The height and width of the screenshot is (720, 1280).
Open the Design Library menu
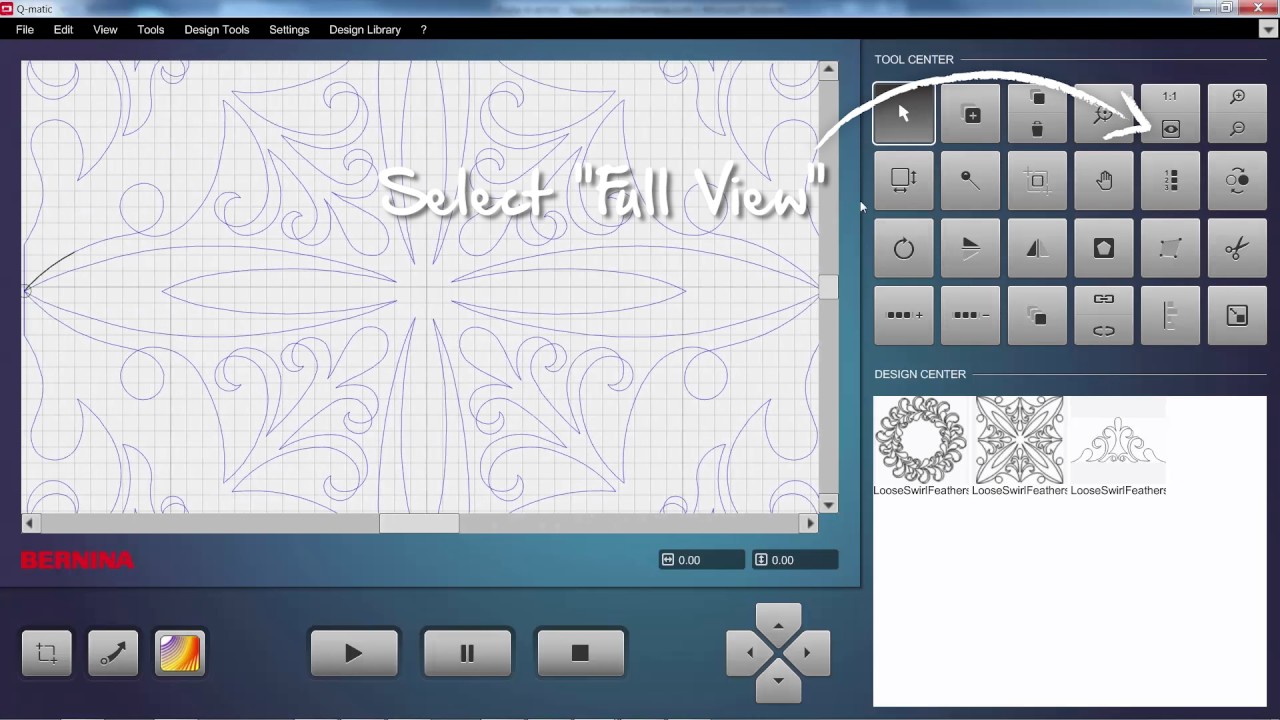pyautogui.click(x=365, y=30)
